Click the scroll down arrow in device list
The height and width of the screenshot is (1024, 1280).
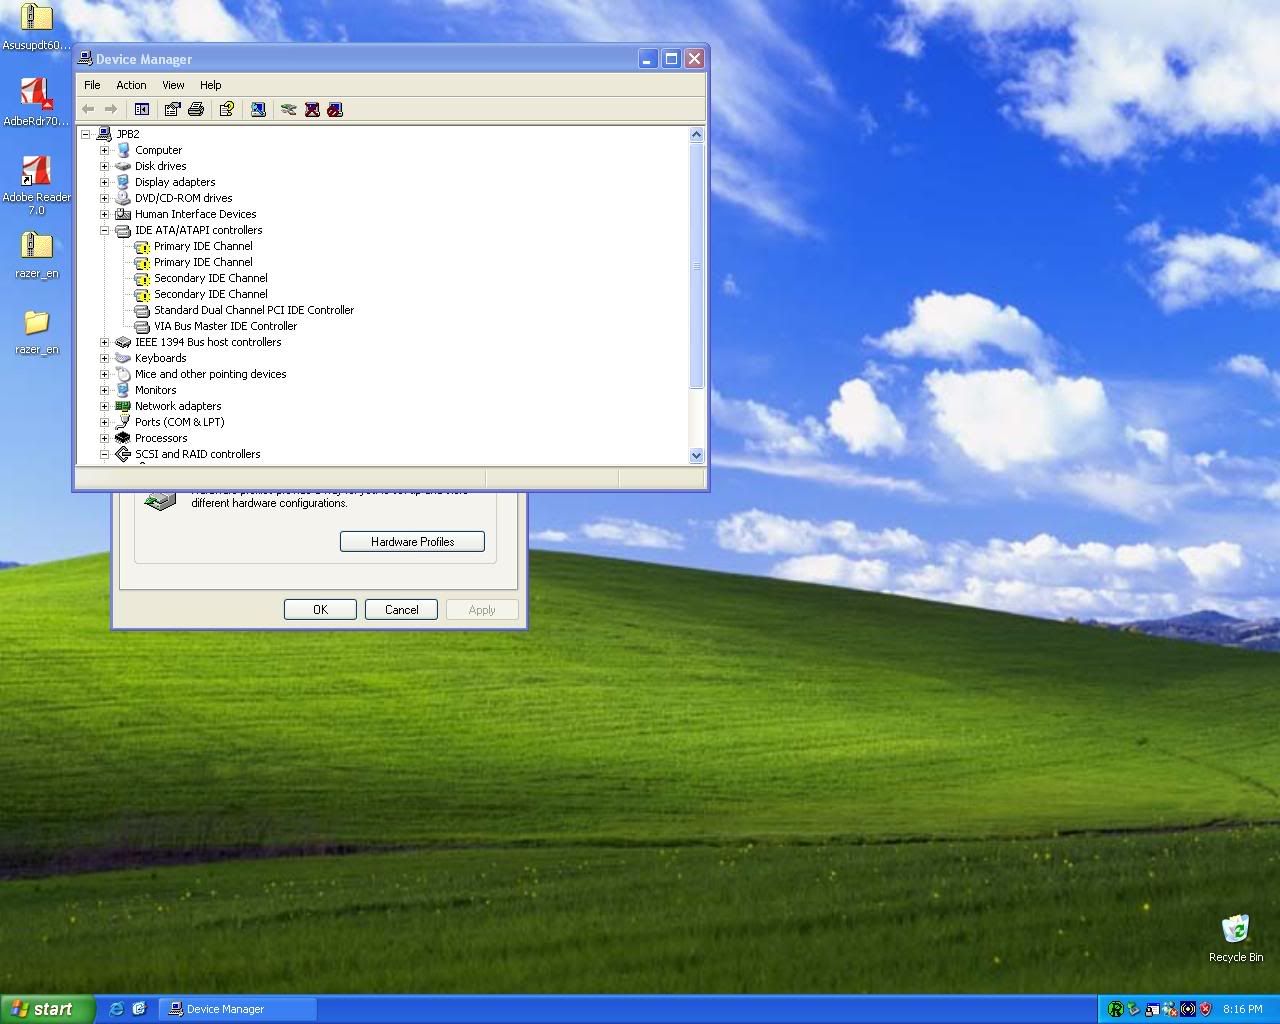click(696, 455)
